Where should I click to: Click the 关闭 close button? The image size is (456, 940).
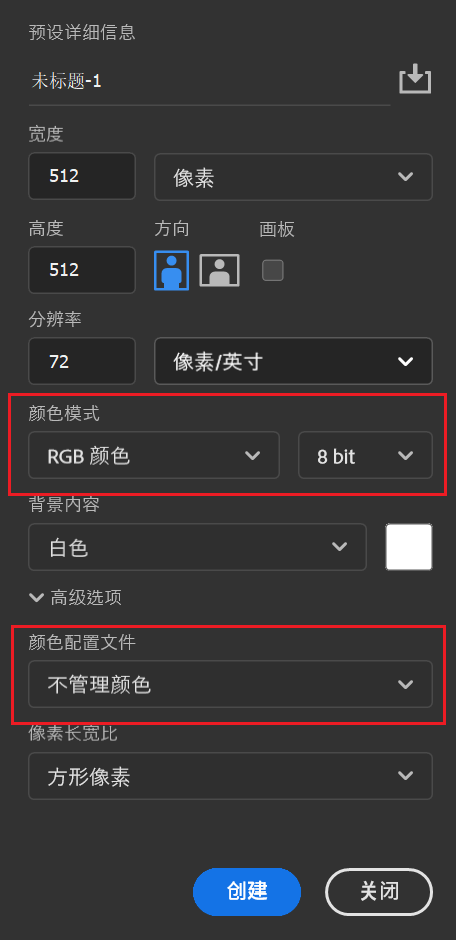click(379, 891)
